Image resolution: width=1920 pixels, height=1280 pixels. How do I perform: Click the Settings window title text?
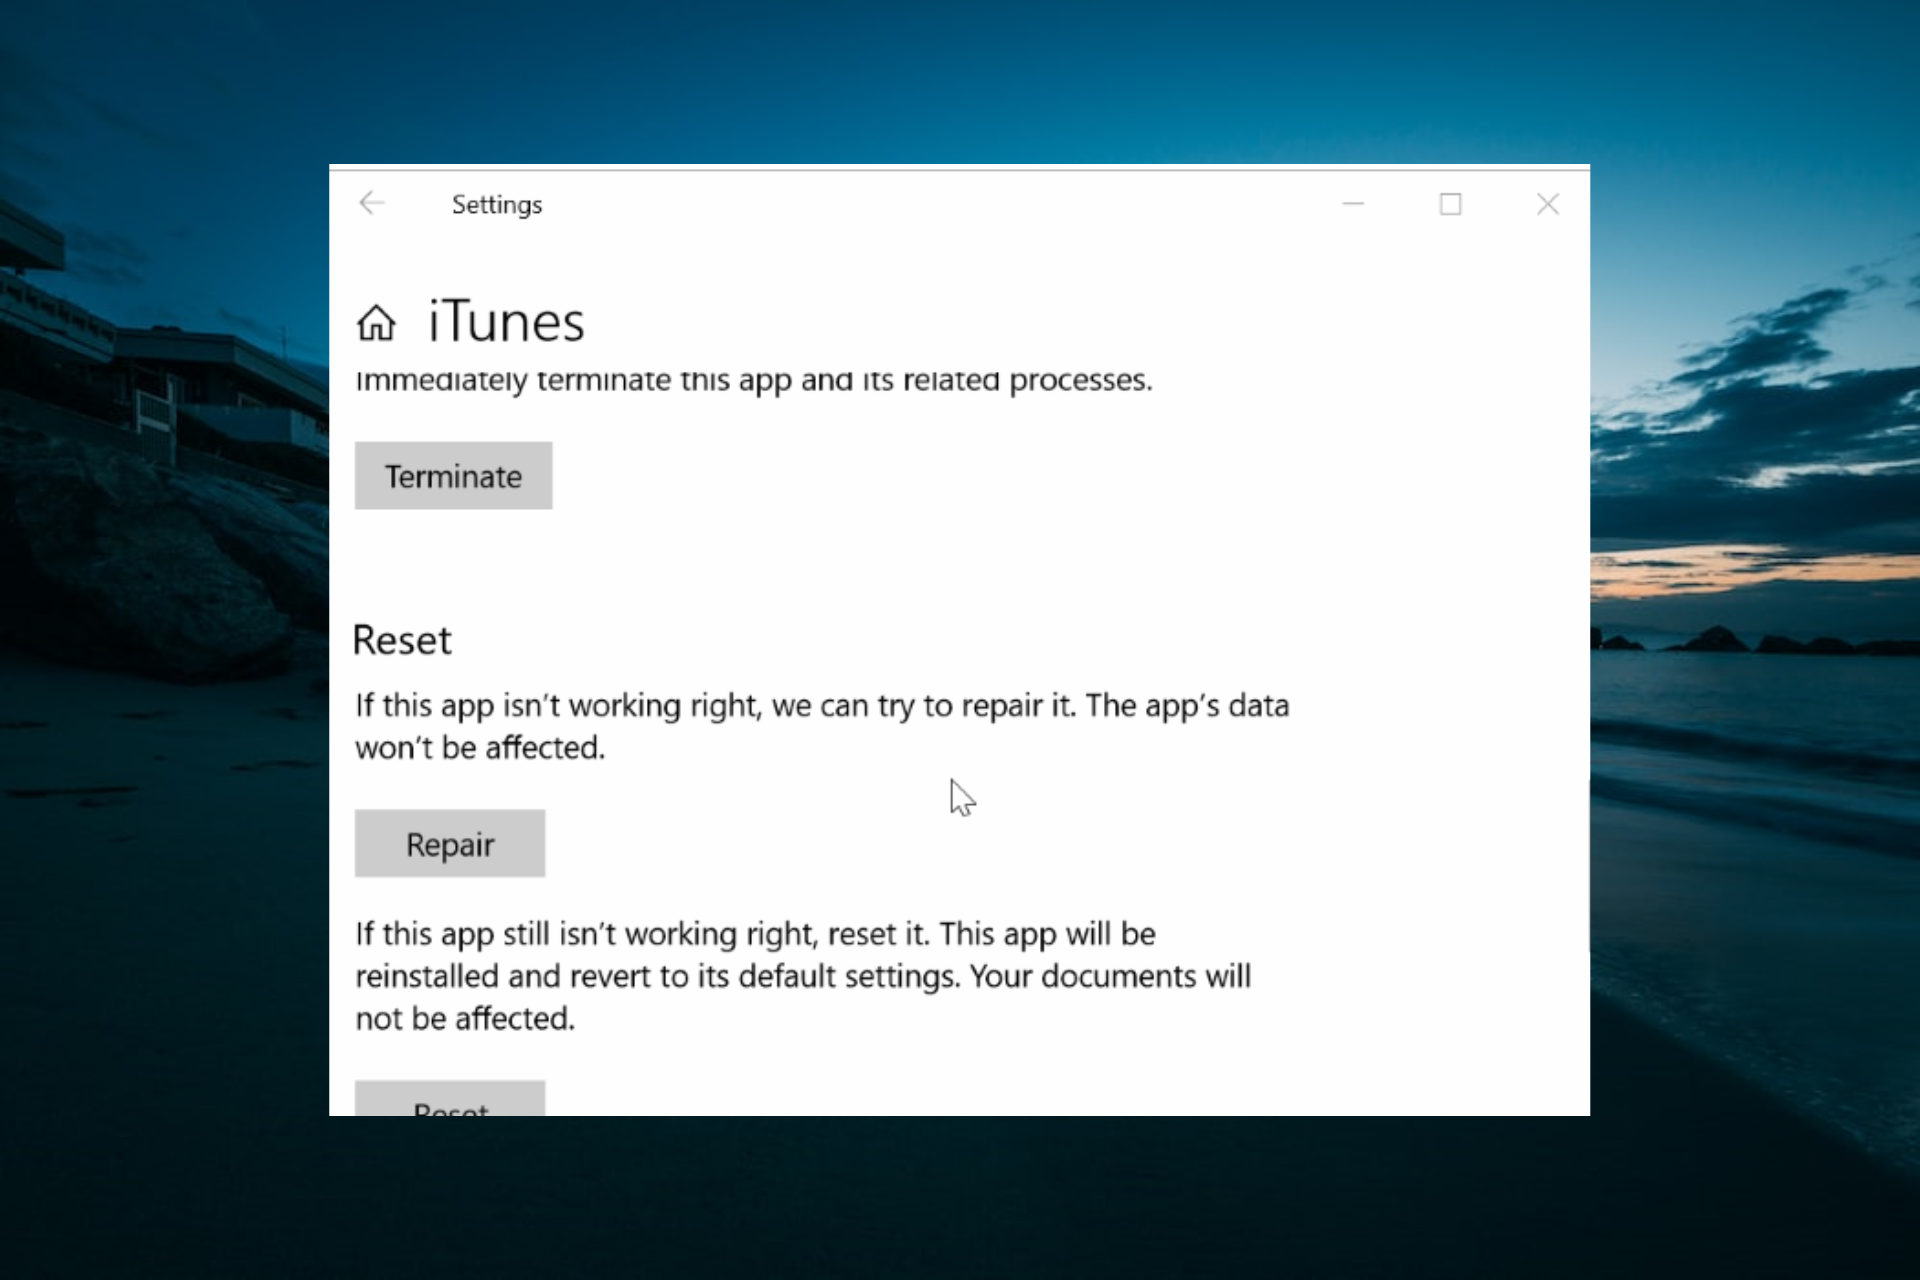[x=497, y=205]
